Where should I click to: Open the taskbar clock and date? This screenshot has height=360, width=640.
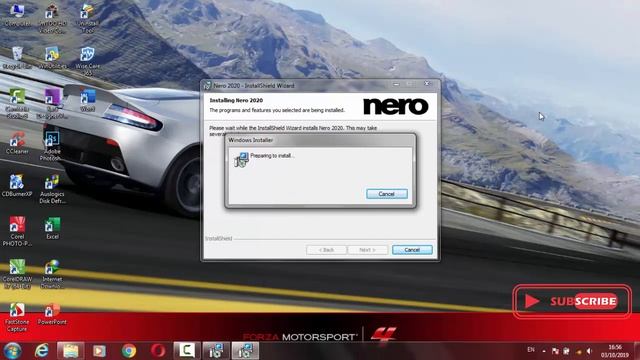614,351
